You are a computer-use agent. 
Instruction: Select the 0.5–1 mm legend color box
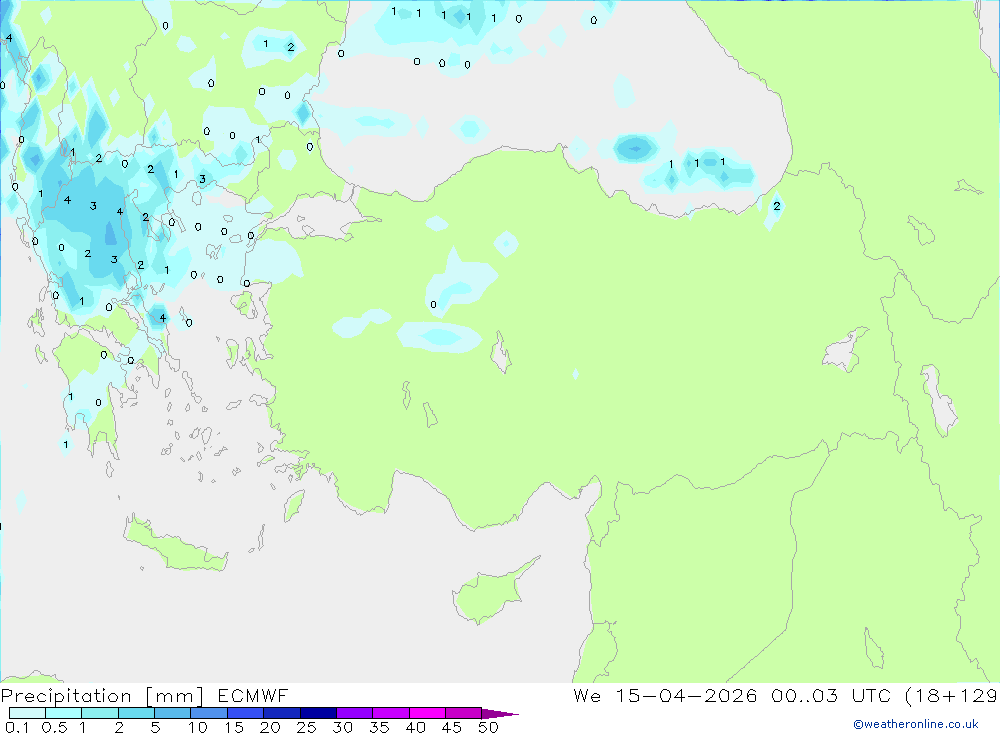(64, 713)
